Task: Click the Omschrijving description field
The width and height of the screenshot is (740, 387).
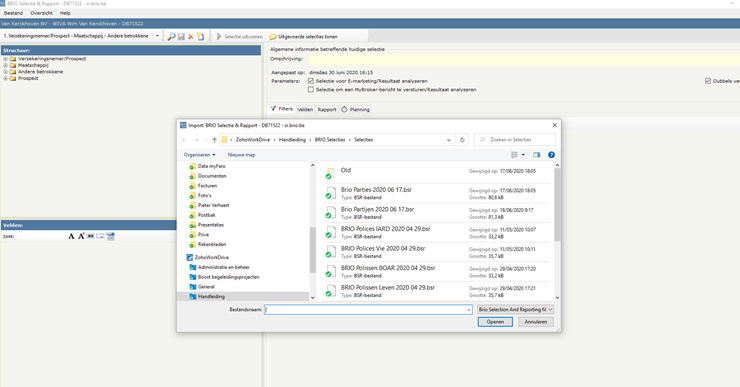Action: [x=524, y=59]
